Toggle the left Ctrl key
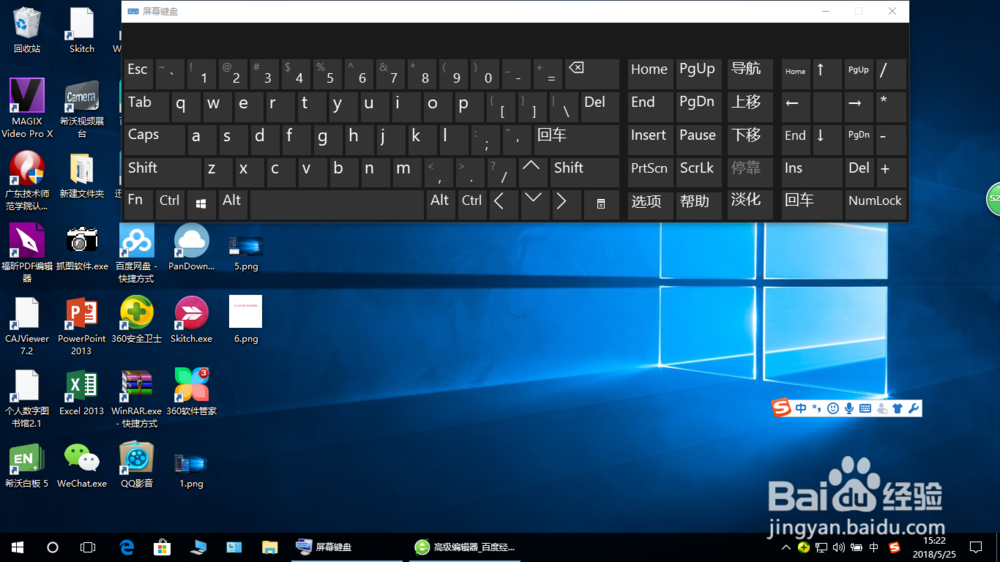Screen dimensions: 1000x562 170,205
